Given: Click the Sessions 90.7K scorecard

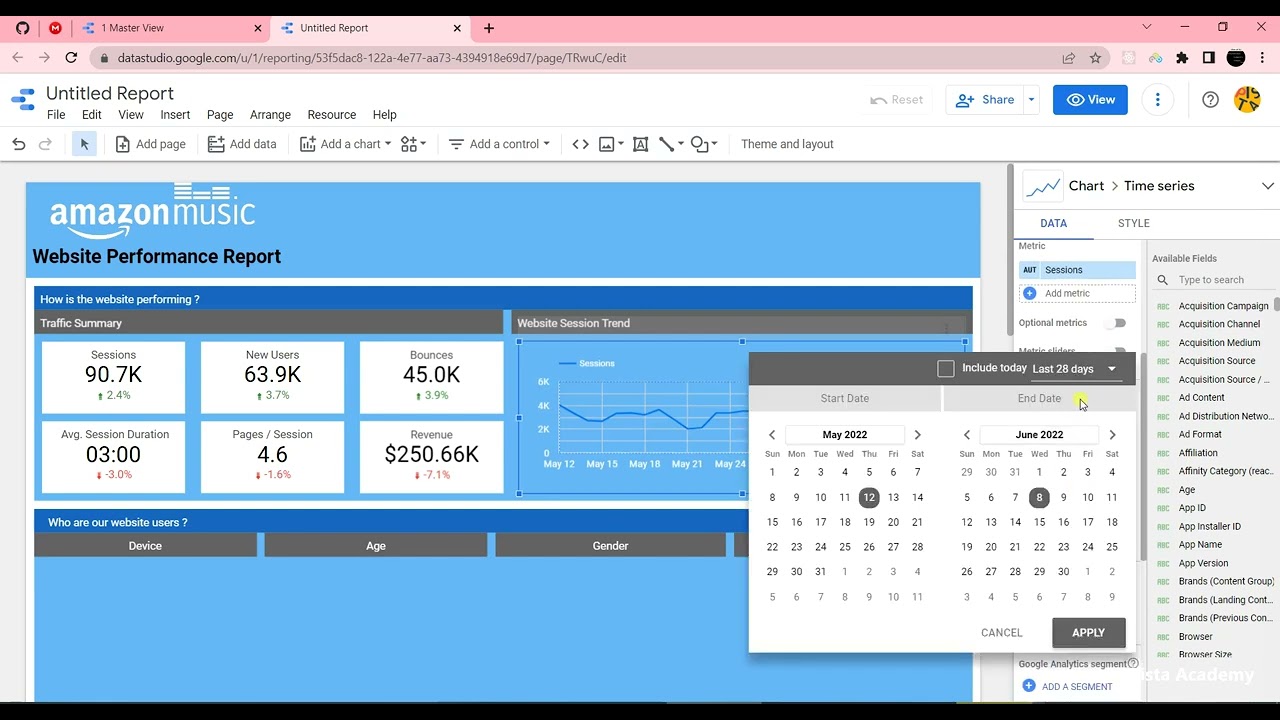Looking at the screenshot, I should 113,378.
